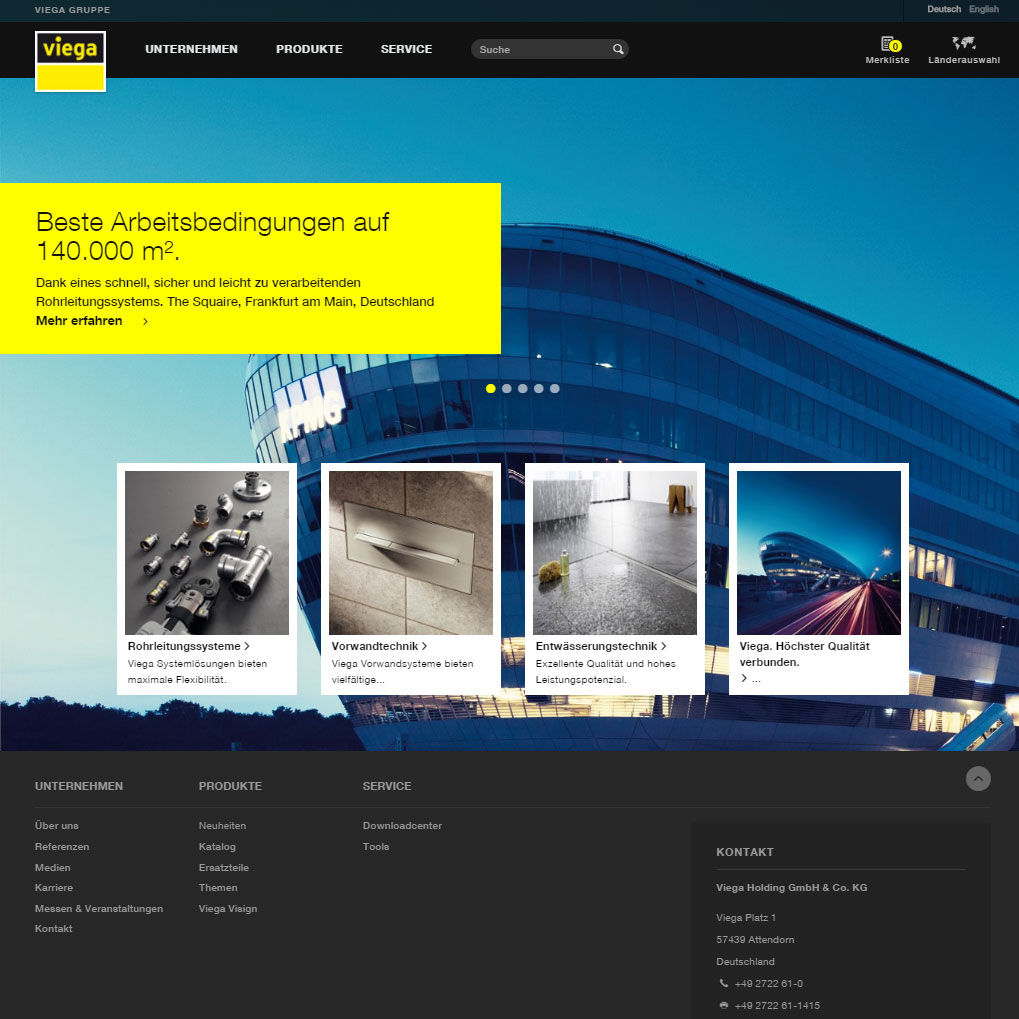Open the Themen footer link
The width and height of the screenshot is (1019, 1019).
(x=218, y=888)
